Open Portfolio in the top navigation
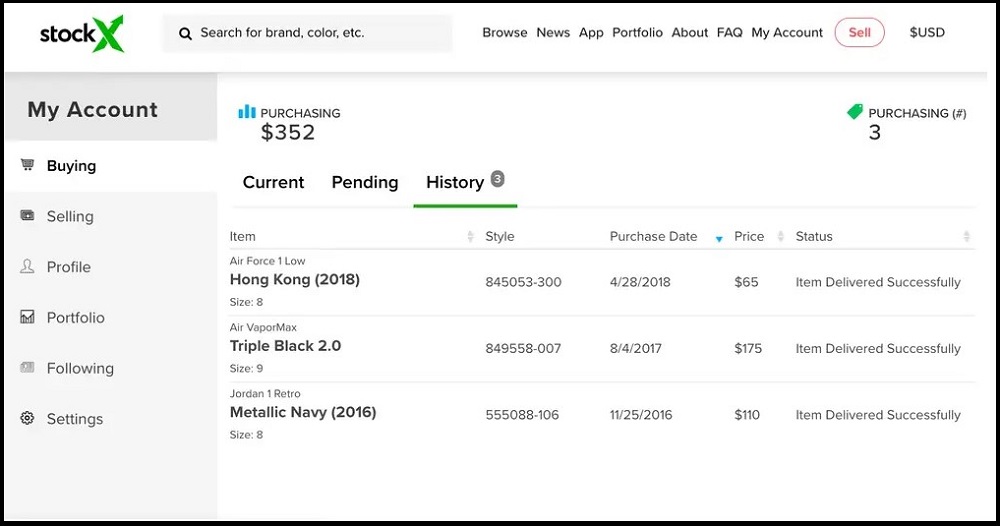Viewport: 1000px width, 526px height. pyautogui.click(x=637, y=33)
